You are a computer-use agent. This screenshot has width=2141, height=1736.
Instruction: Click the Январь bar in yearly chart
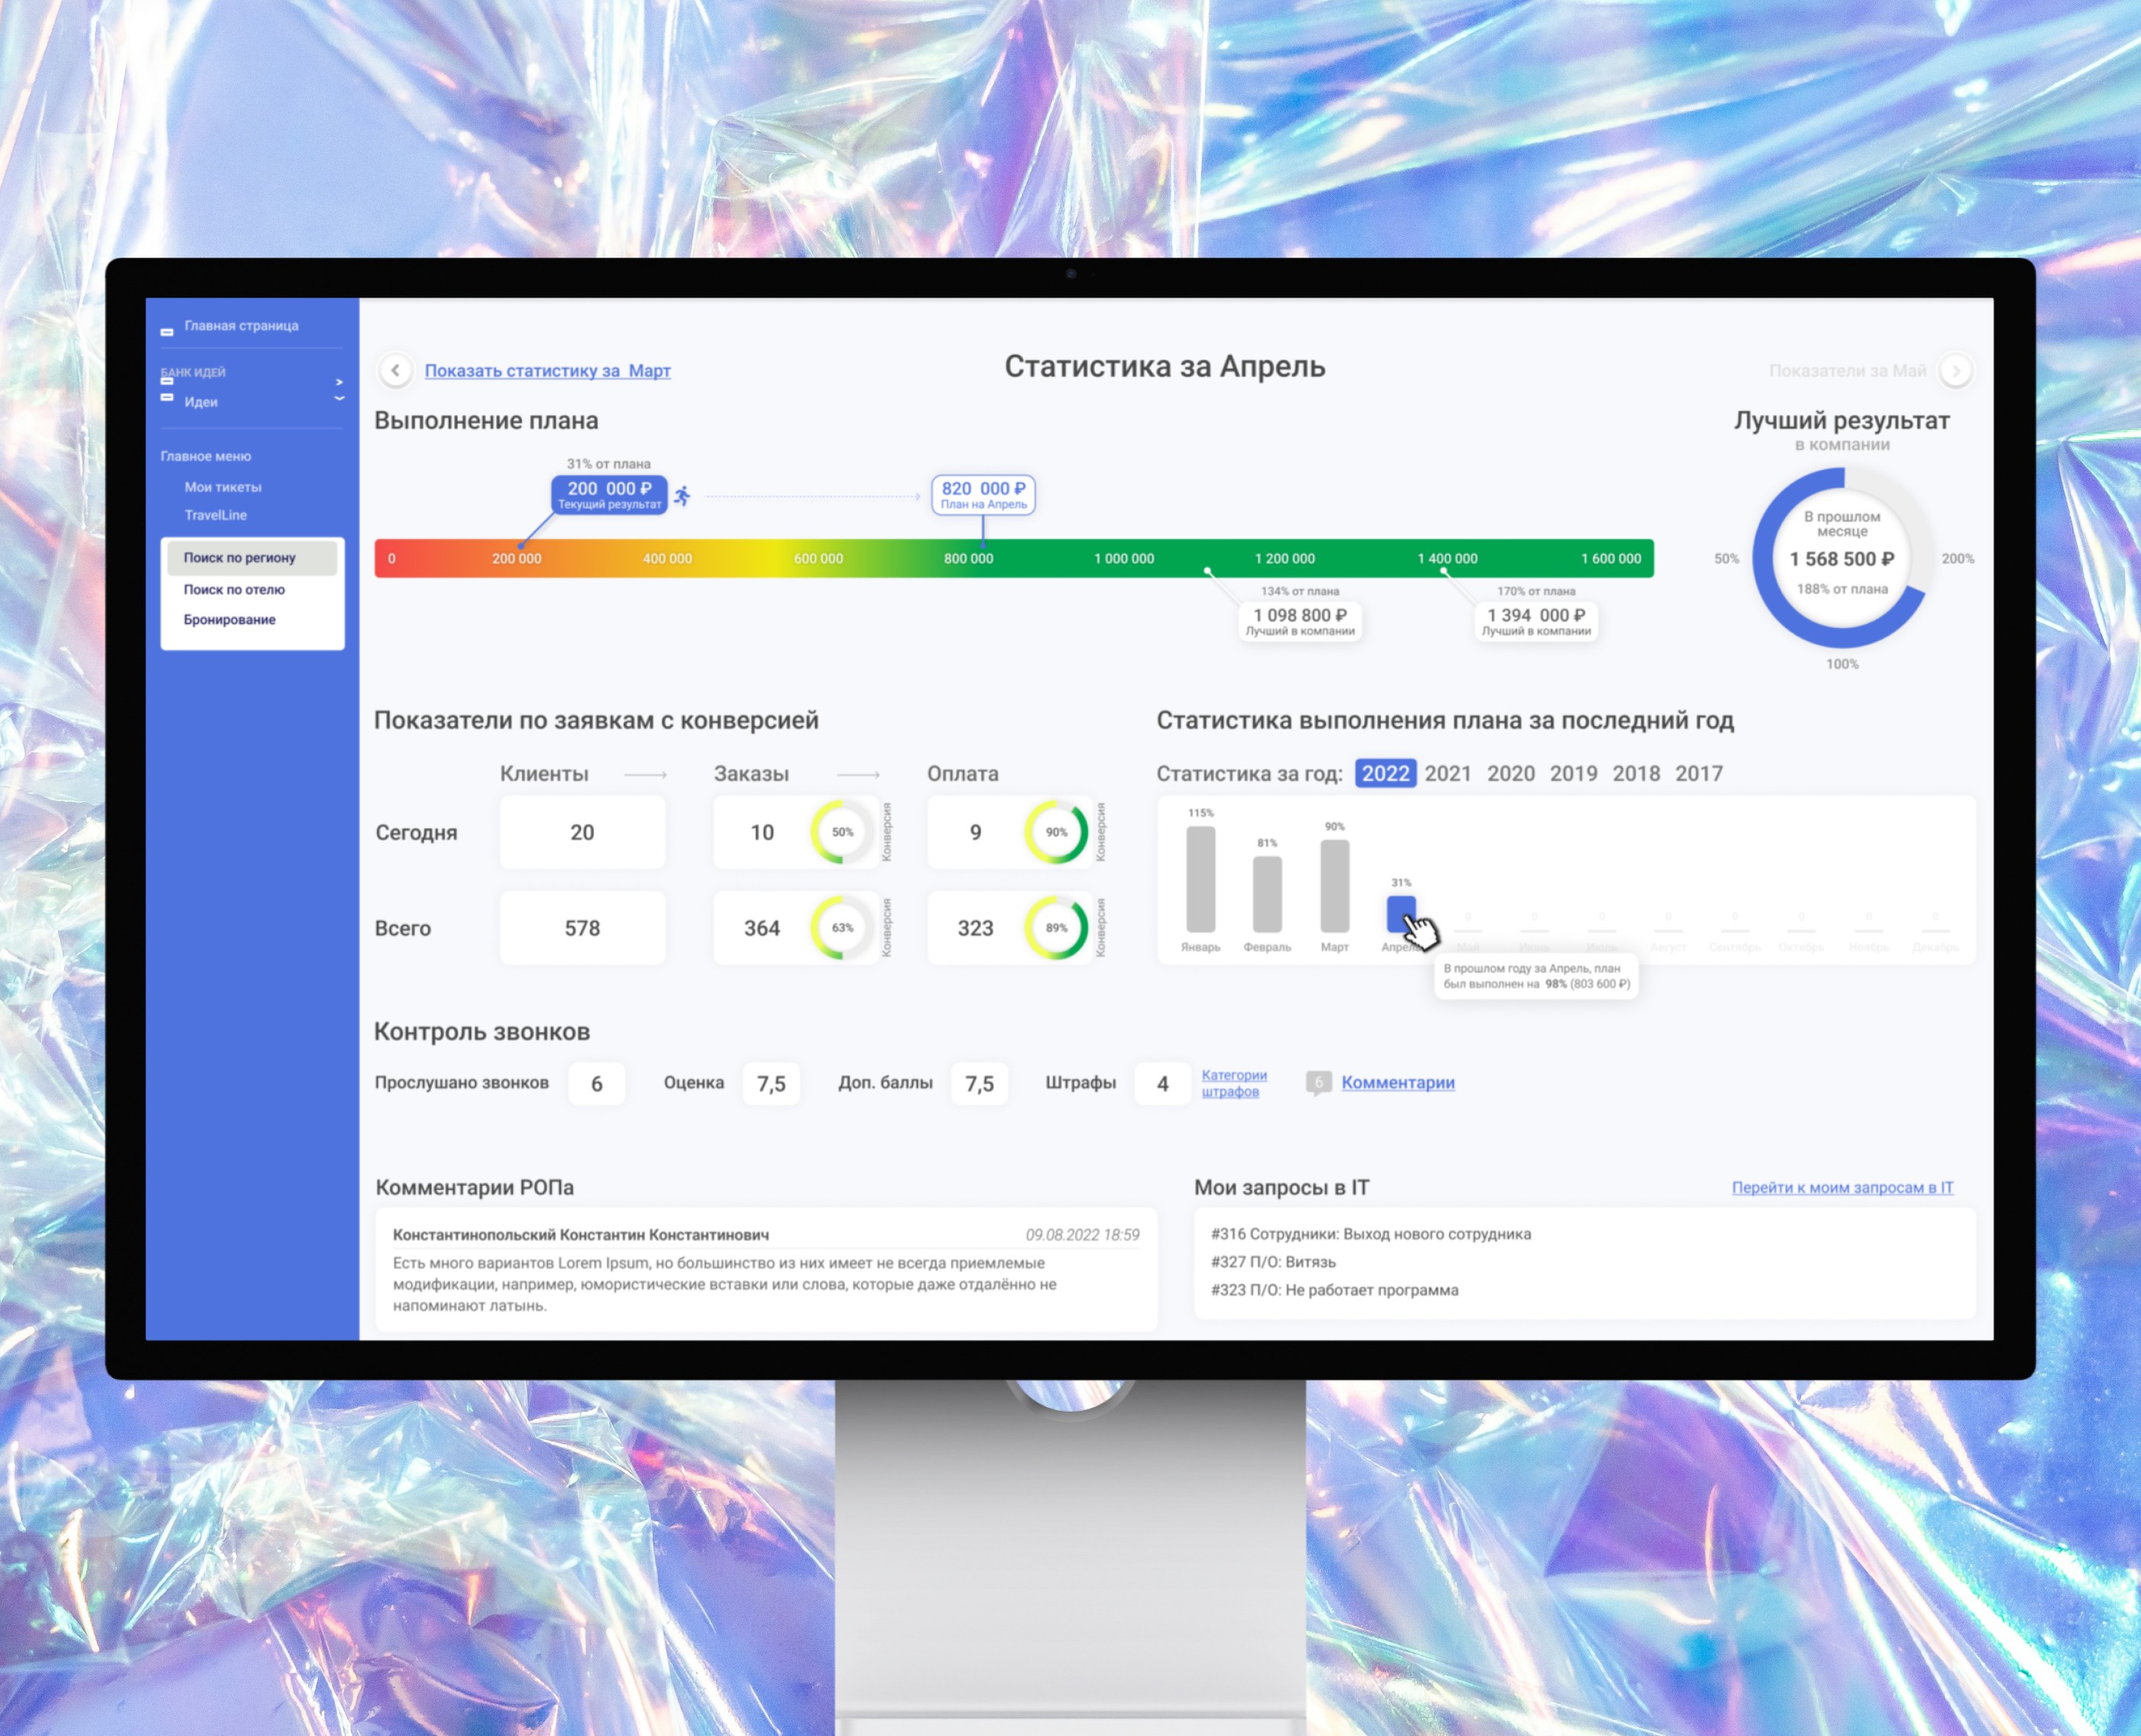coord(1200,879)
